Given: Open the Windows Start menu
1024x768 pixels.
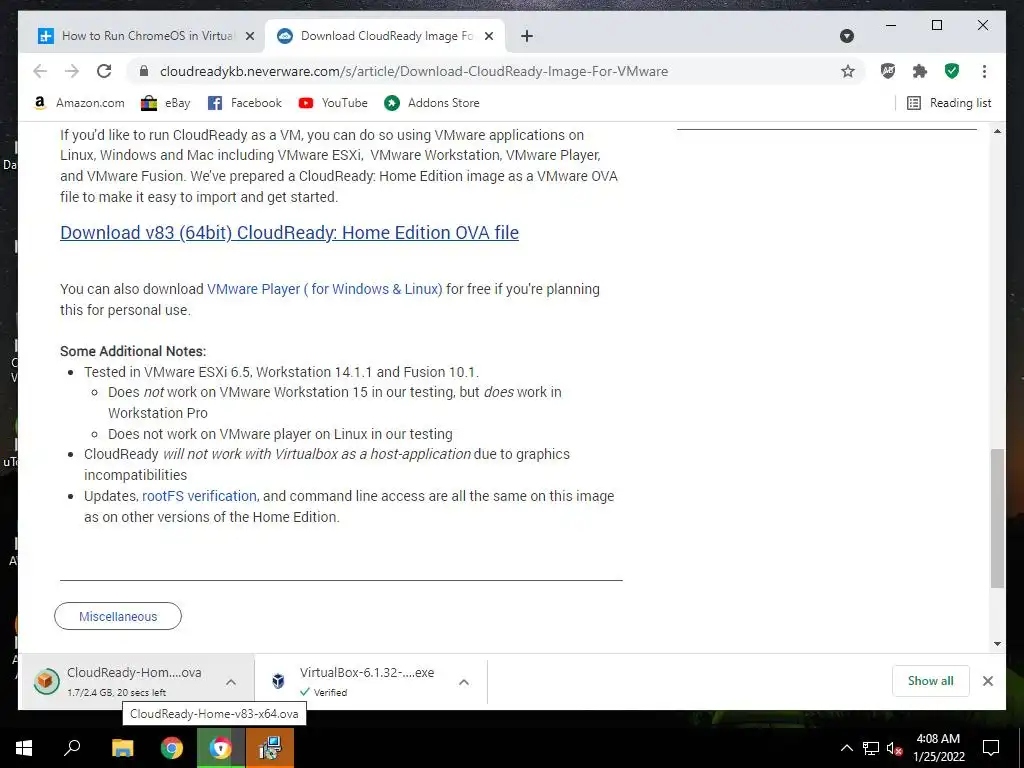Looking at the screenshot, I should pos(24,748).
